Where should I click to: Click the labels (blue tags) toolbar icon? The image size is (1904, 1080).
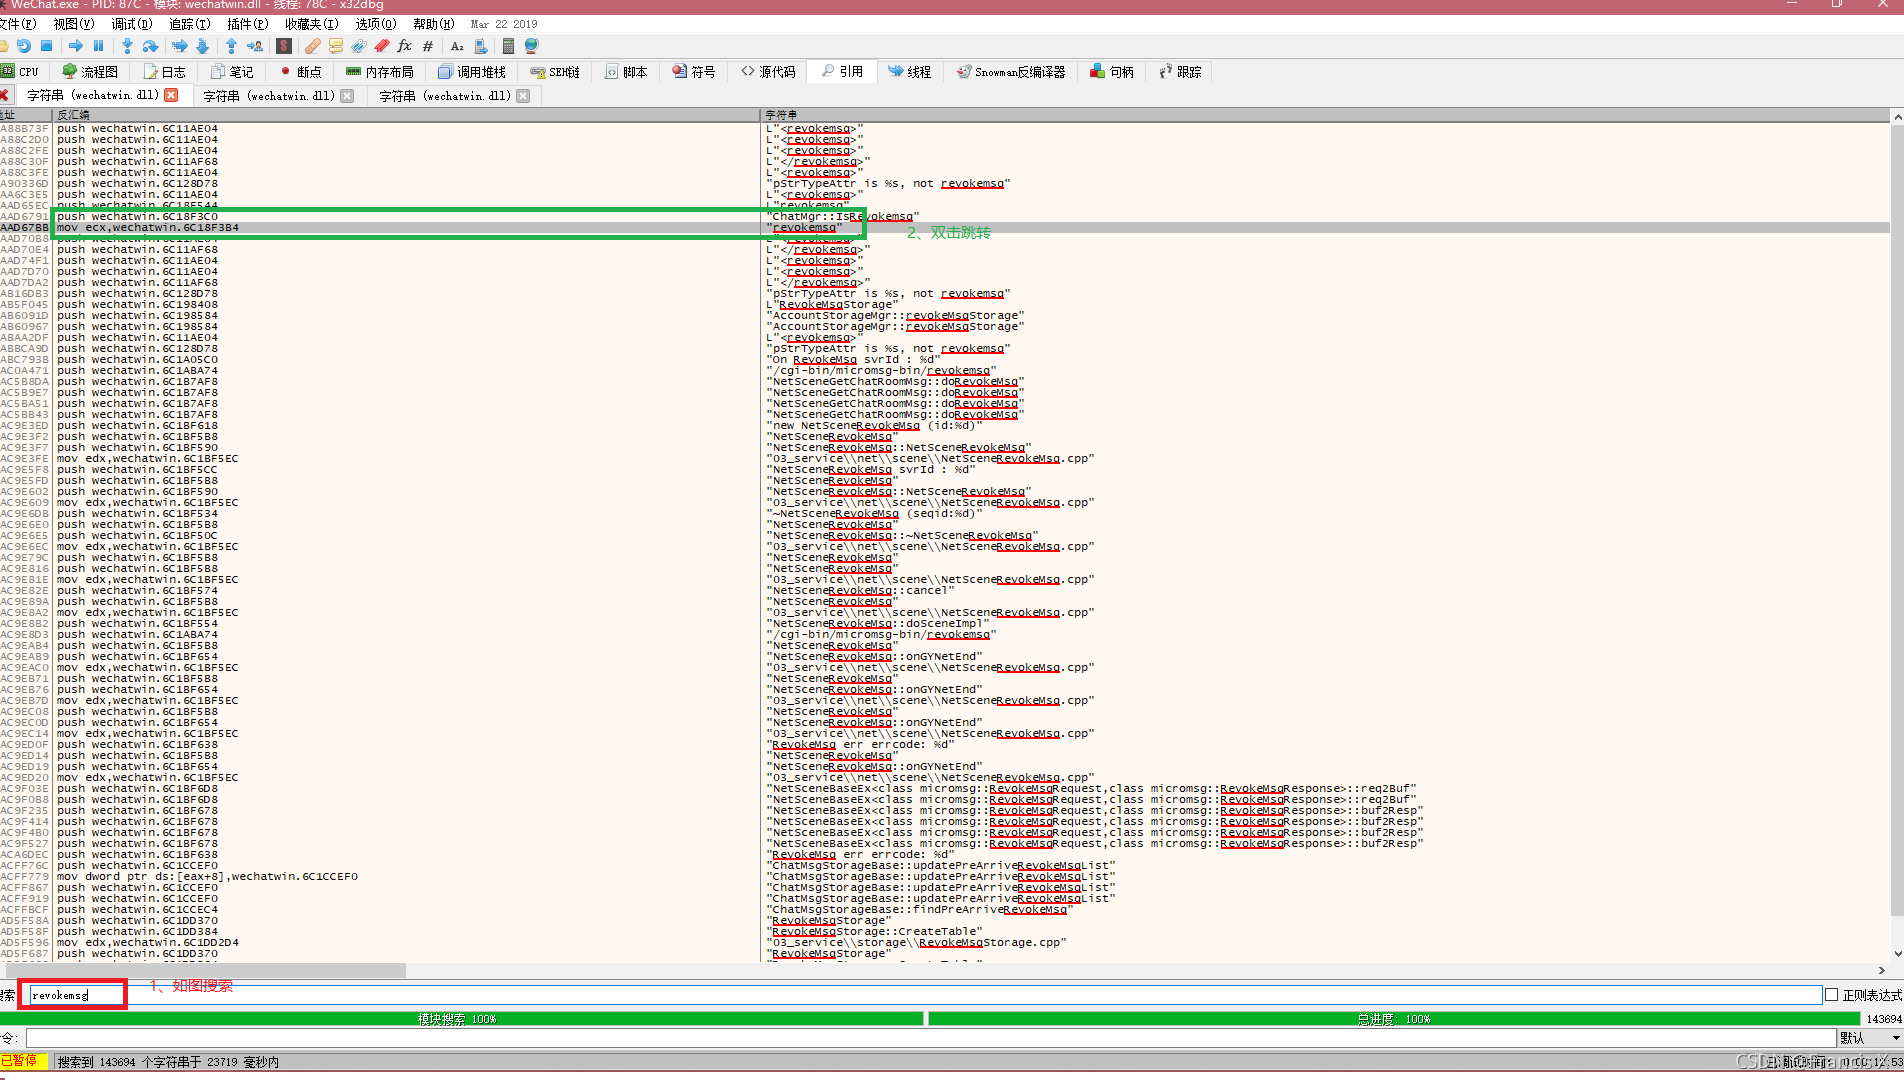pyautogui.click(x=358, y=46)
